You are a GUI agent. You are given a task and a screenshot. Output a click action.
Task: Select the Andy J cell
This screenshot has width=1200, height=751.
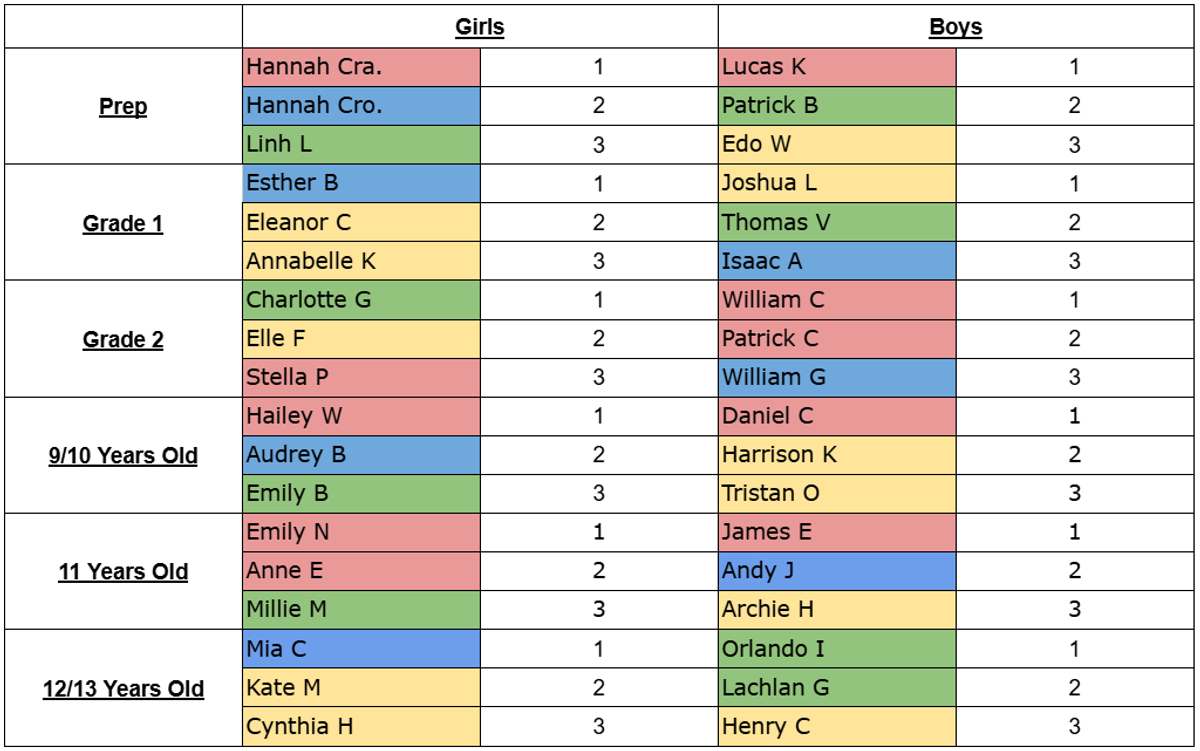tap(837, 571)
